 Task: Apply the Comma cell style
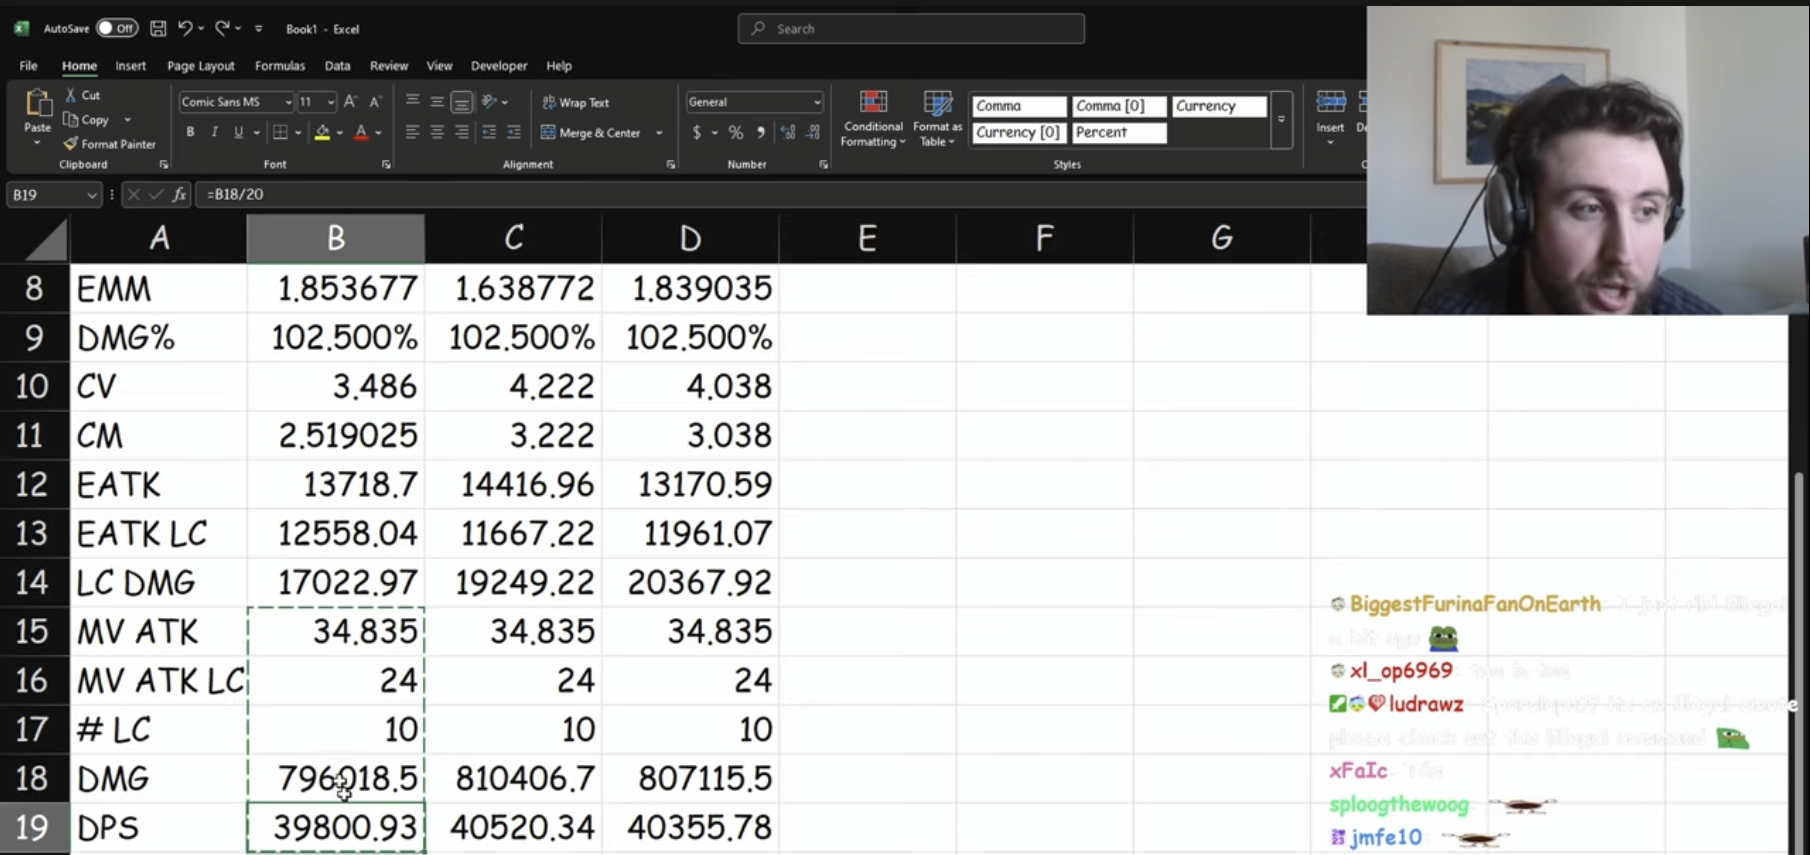pos(1018,106)
